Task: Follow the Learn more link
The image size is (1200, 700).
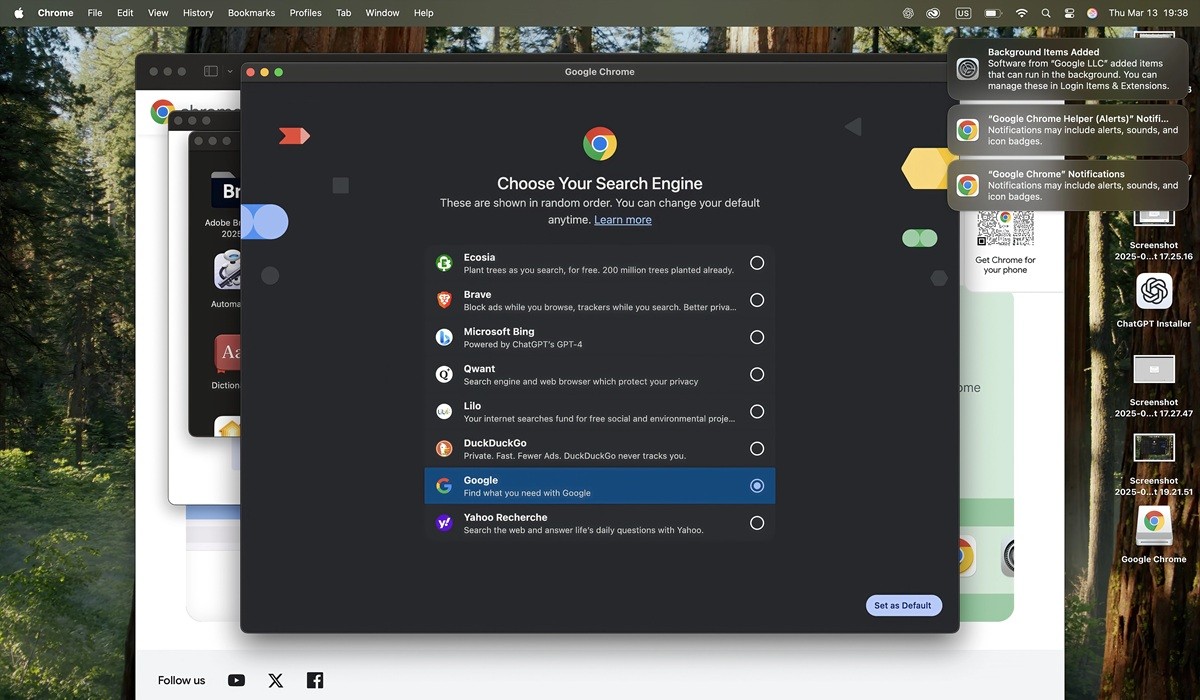Action: click(622, 220)
